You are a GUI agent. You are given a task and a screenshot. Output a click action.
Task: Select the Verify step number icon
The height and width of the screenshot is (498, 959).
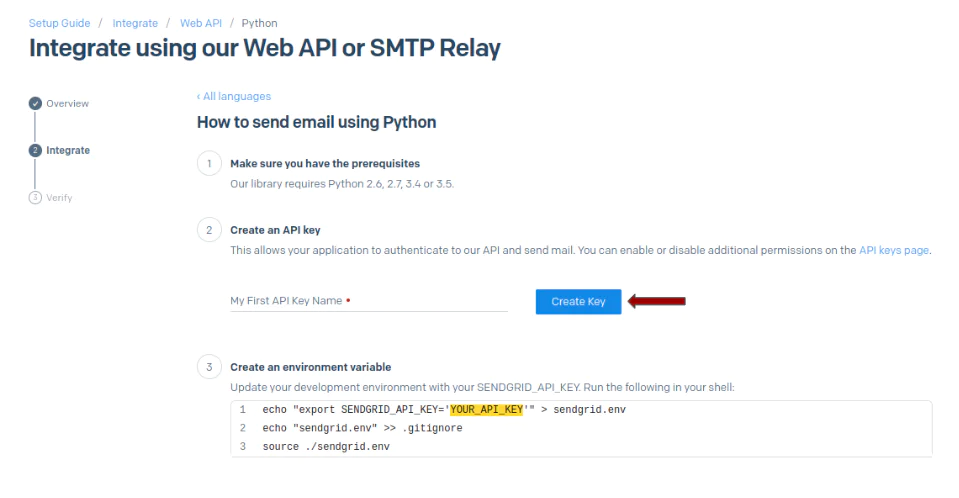[x=35, y=198]
